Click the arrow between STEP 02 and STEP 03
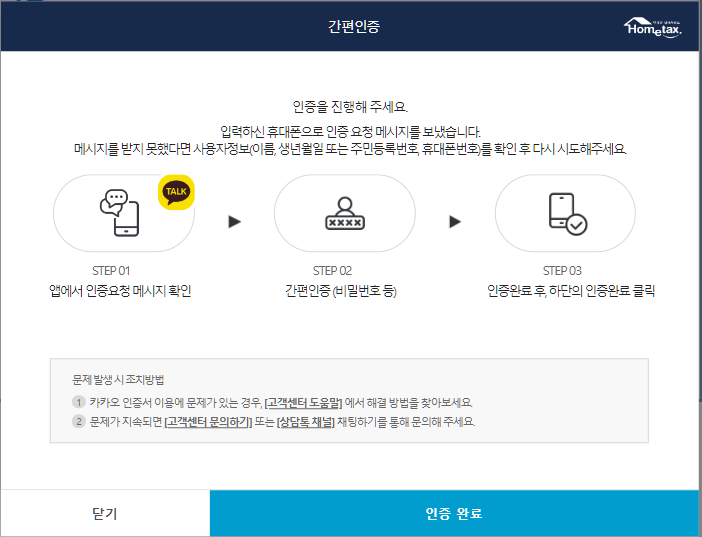The image size is (702, 537). (x=455, y=222)
